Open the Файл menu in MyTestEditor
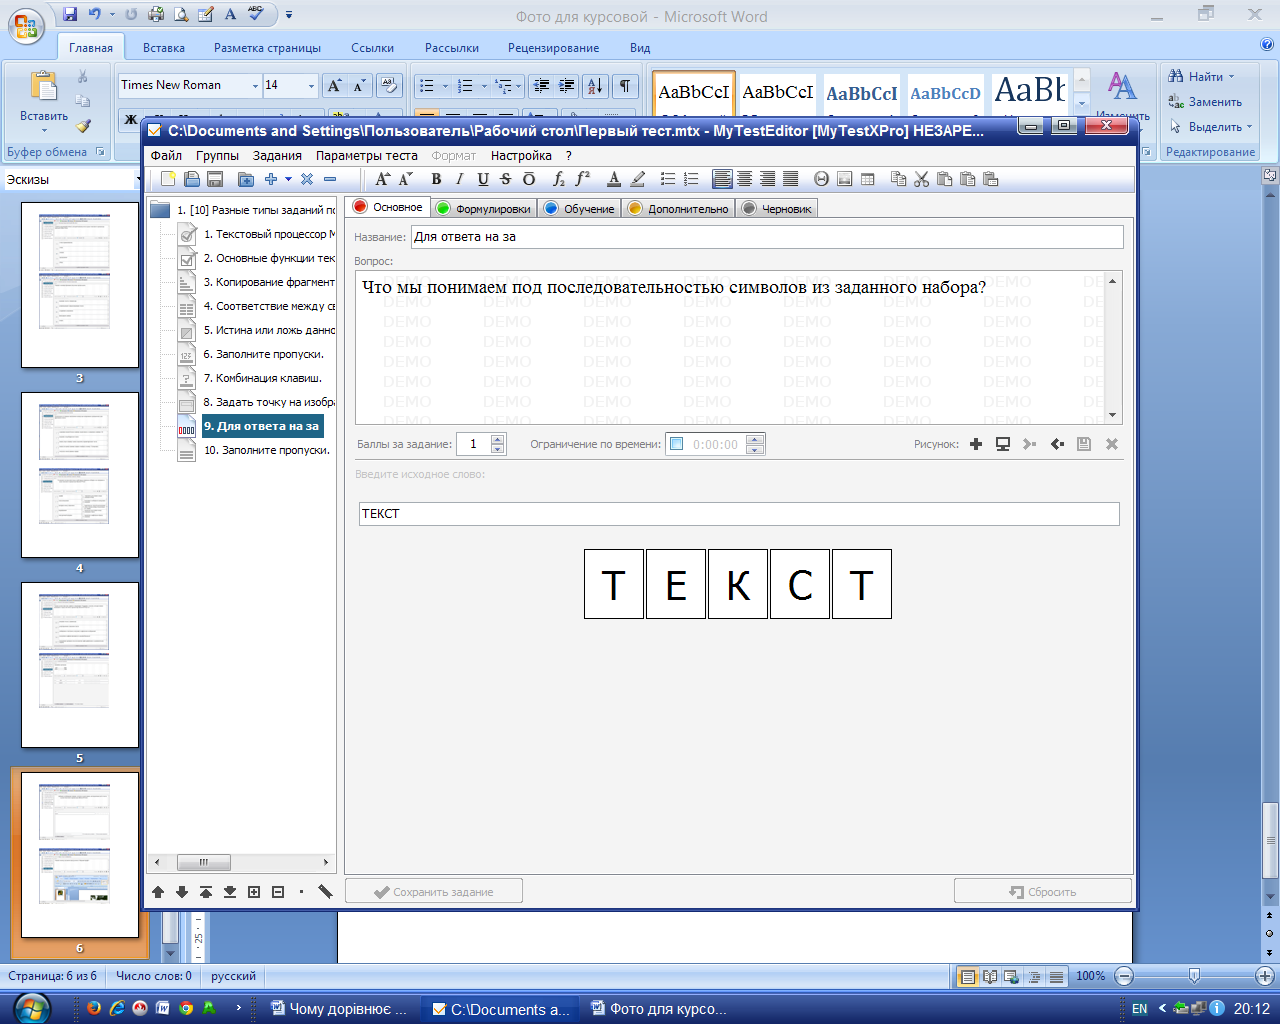This screenshot has width=1280, height=1024. pos(166,156)
